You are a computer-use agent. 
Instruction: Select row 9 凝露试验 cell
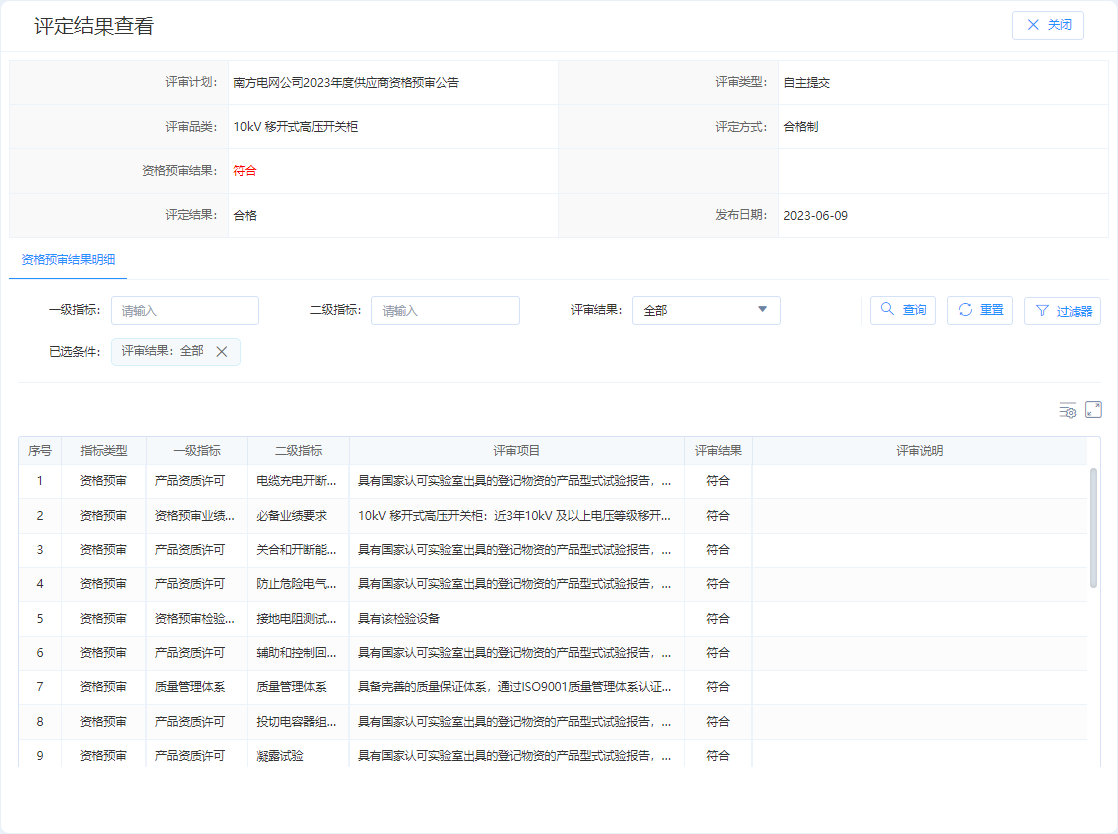click(280, 756)
